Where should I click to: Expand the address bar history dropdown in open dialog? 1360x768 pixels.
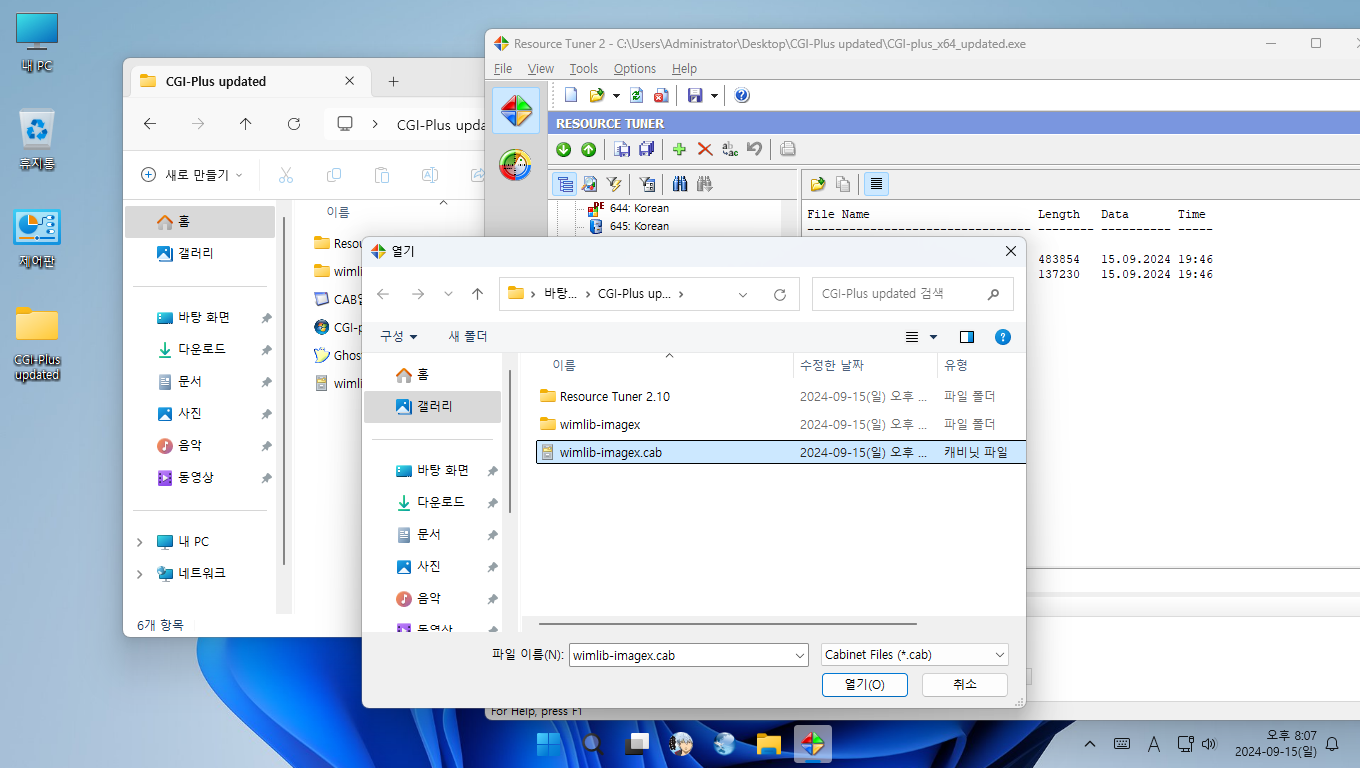pos(743,294)
